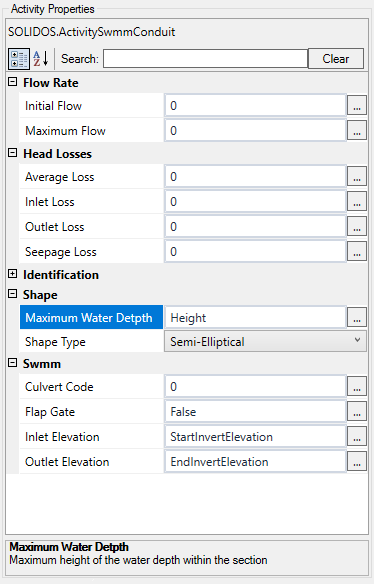The width and height of the screenshot is (374, 584).
Task: Open ellipsis editor for Maximum Flow
Action: [x=357, y=131]
